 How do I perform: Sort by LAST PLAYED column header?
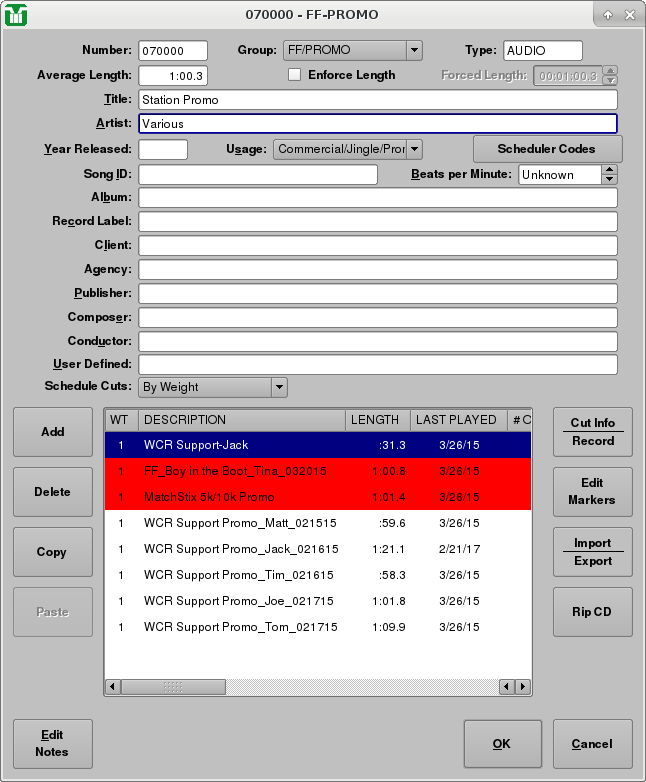pos(456,420)
